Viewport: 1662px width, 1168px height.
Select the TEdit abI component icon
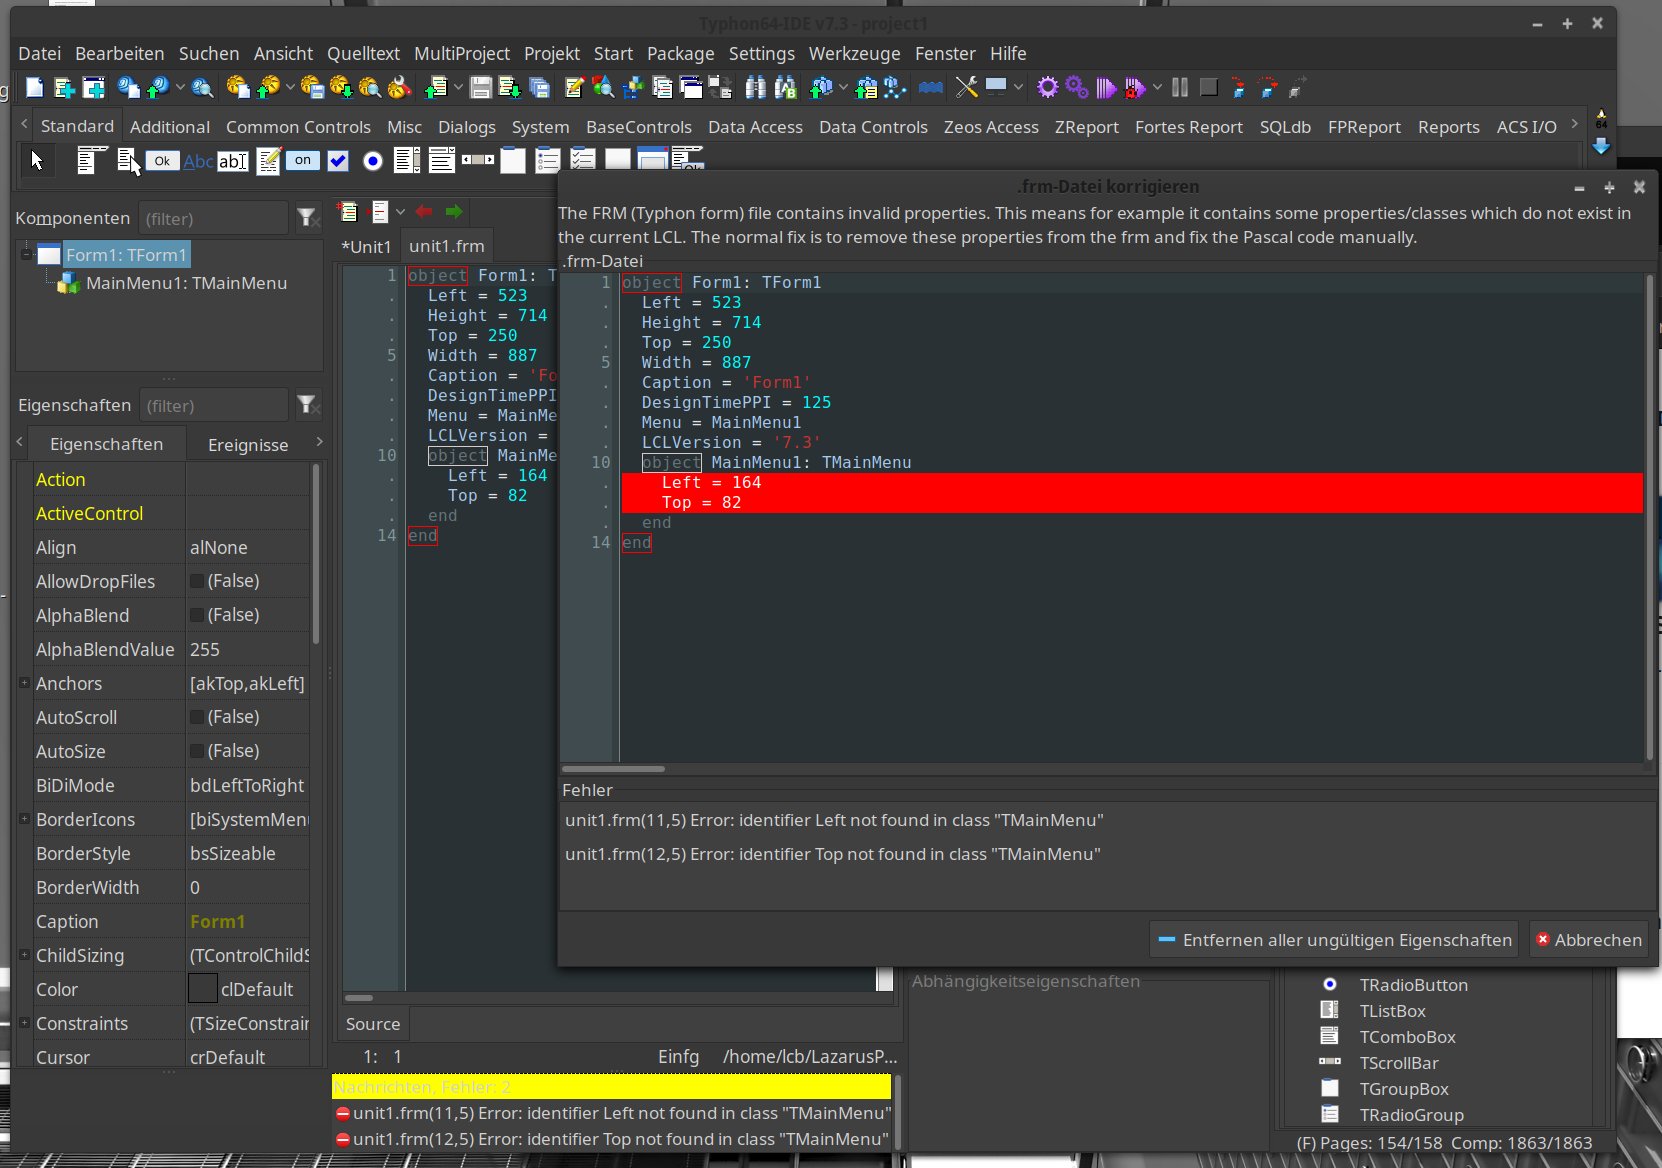[x=233, y=161]
